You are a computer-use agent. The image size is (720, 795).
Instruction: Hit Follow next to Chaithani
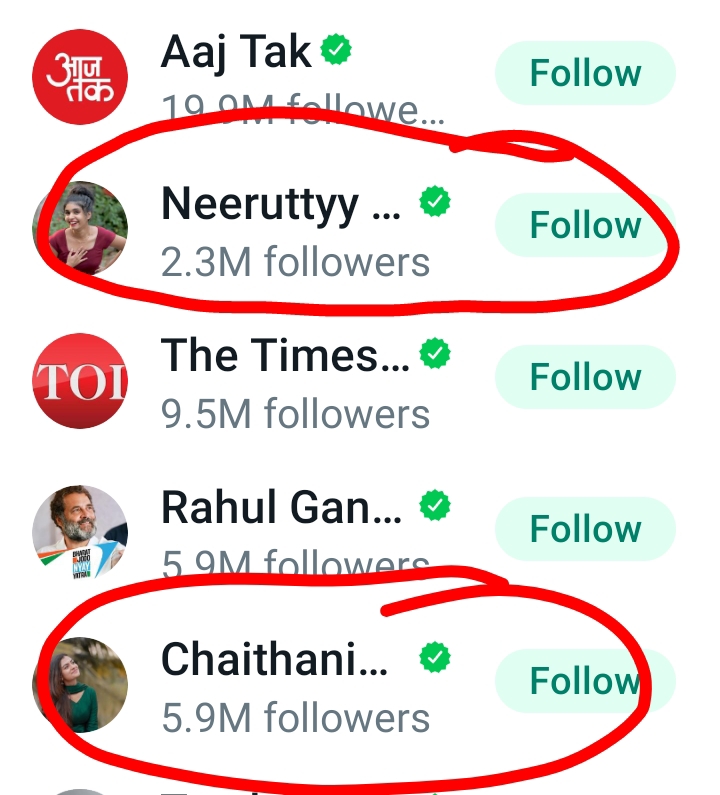(x=585, y=681)
